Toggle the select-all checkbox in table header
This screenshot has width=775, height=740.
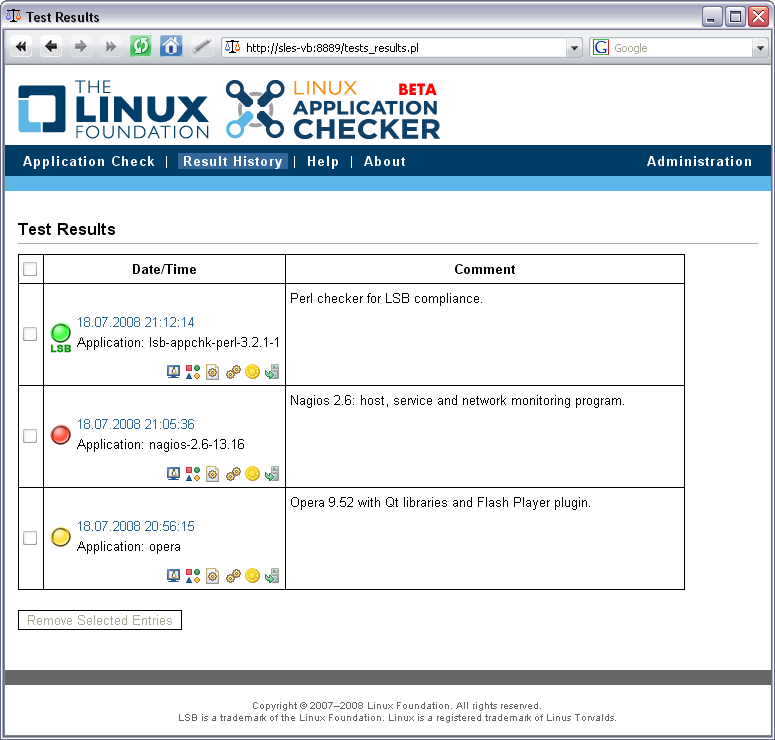coord(30,269)
